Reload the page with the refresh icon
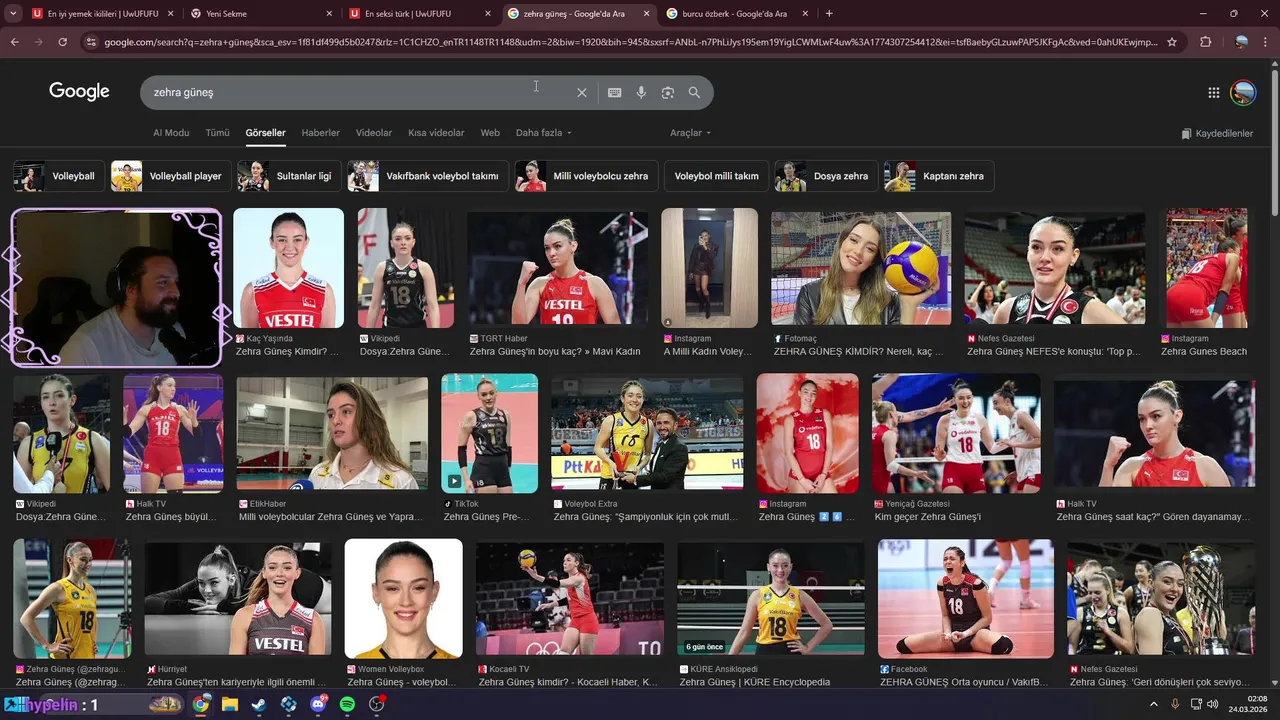This screenshot has height=720, width=1280. click(x=62, y=42)
